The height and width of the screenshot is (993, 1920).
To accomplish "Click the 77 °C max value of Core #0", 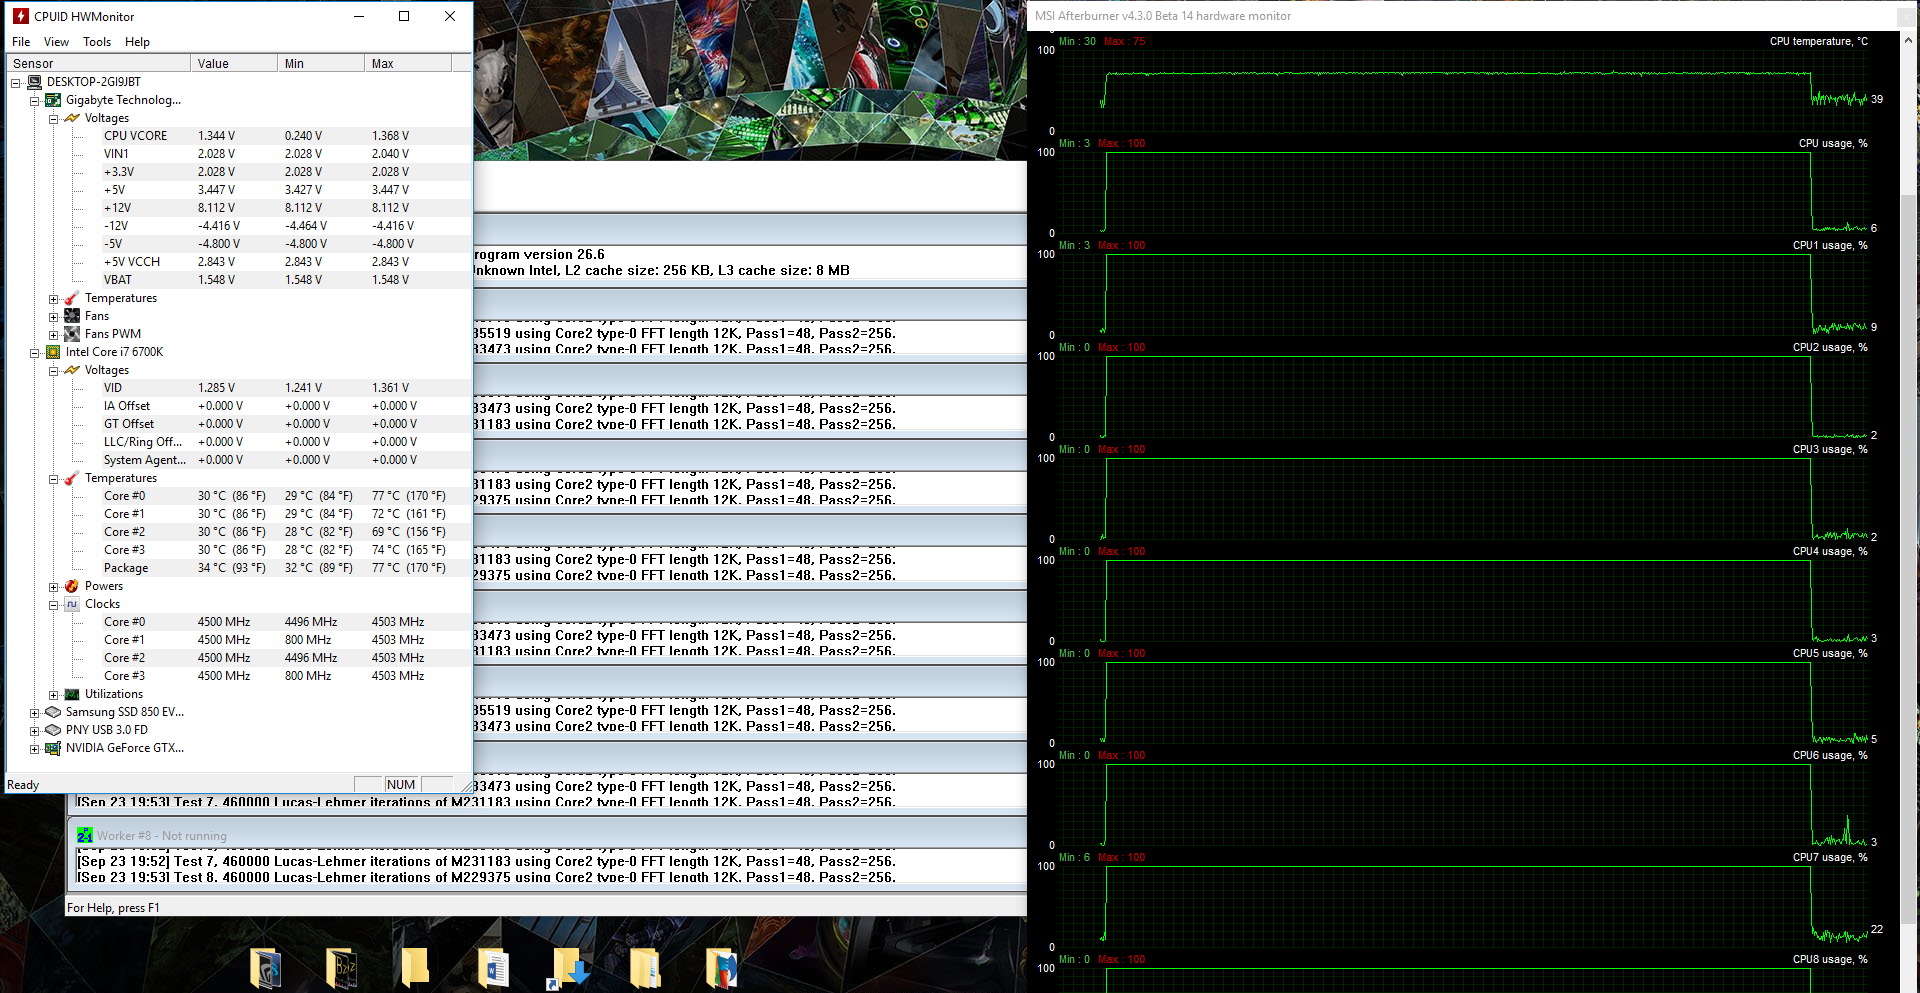I will 409,496.
